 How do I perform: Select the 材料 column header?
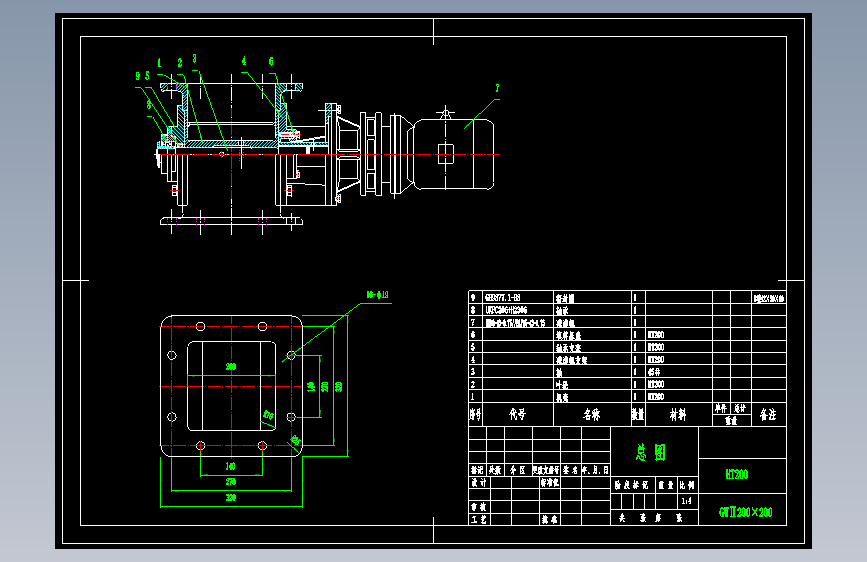[678, 414]
